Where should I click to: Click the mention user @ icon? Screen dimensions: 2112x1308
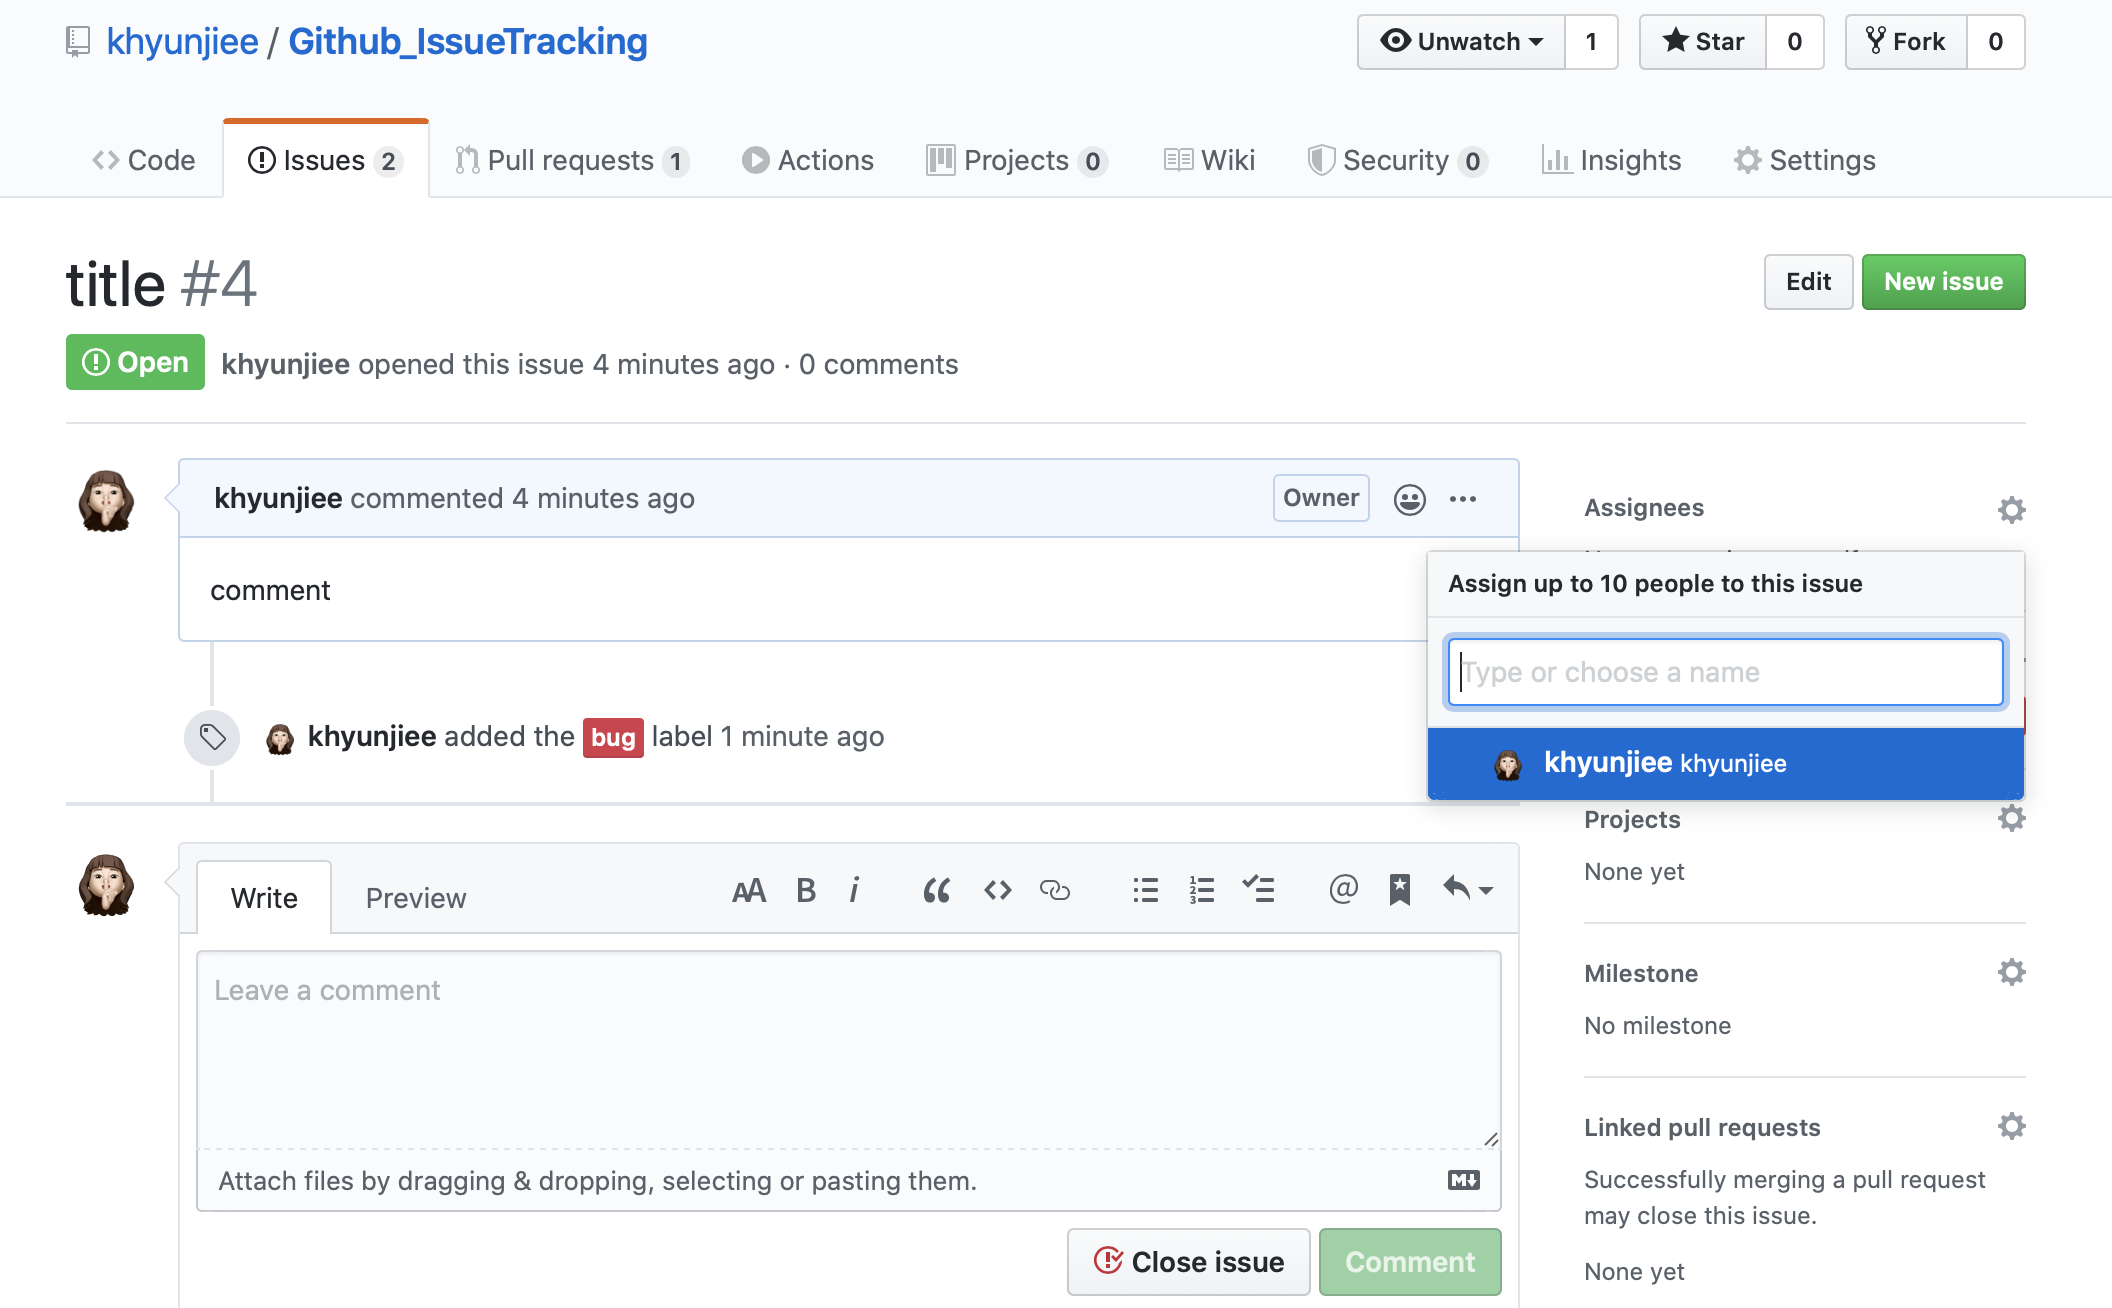point(1343,888)
